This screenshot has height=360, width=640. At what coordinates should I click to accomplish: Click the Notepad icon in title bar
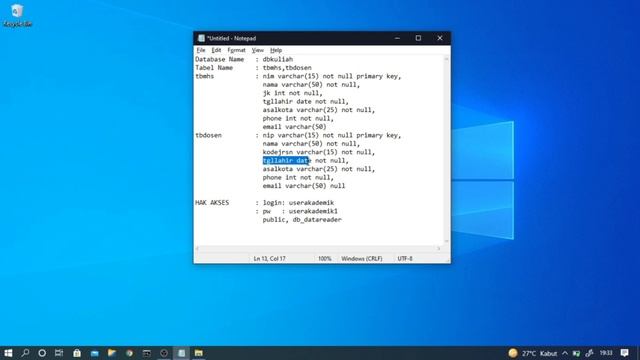point(201,38)
